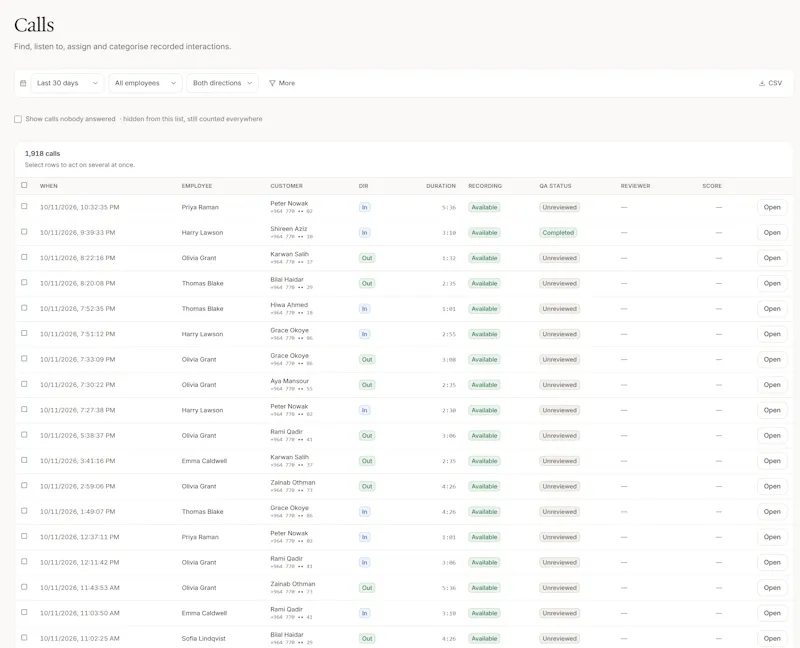Click the In badge on the 7:27:38 PM call
Viewport: 800px width, 648px height.
click(364, 410)
